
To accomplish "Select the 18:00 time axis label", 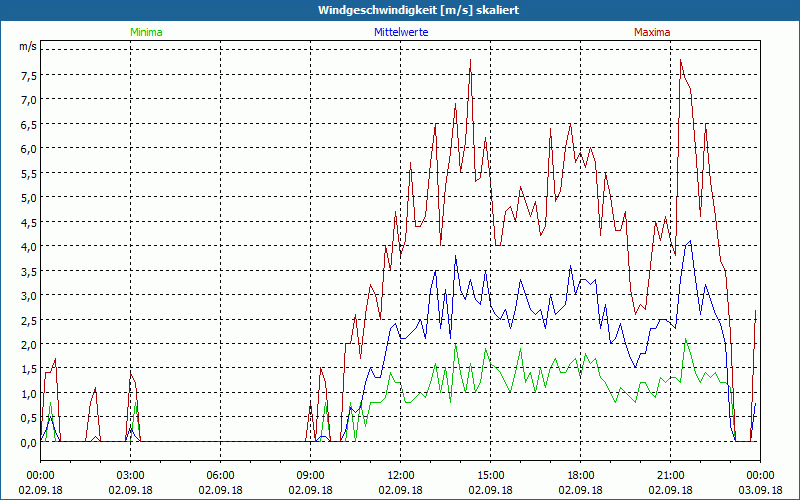I will 581,475.
